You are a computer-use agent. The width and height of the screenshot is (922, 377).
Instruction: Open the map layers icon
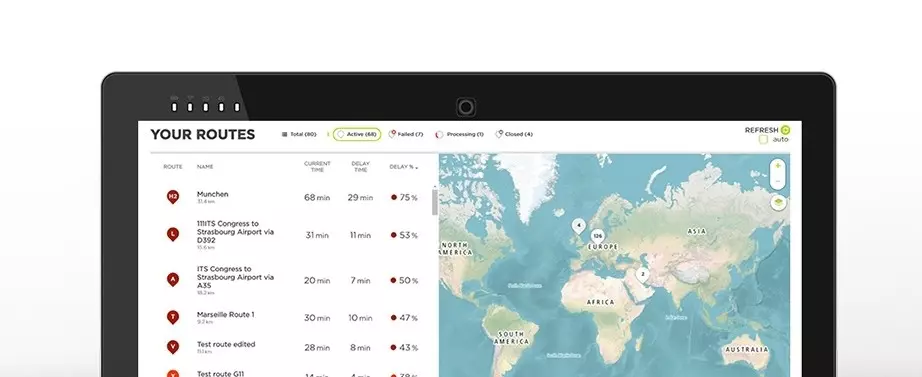click(778, 203)
